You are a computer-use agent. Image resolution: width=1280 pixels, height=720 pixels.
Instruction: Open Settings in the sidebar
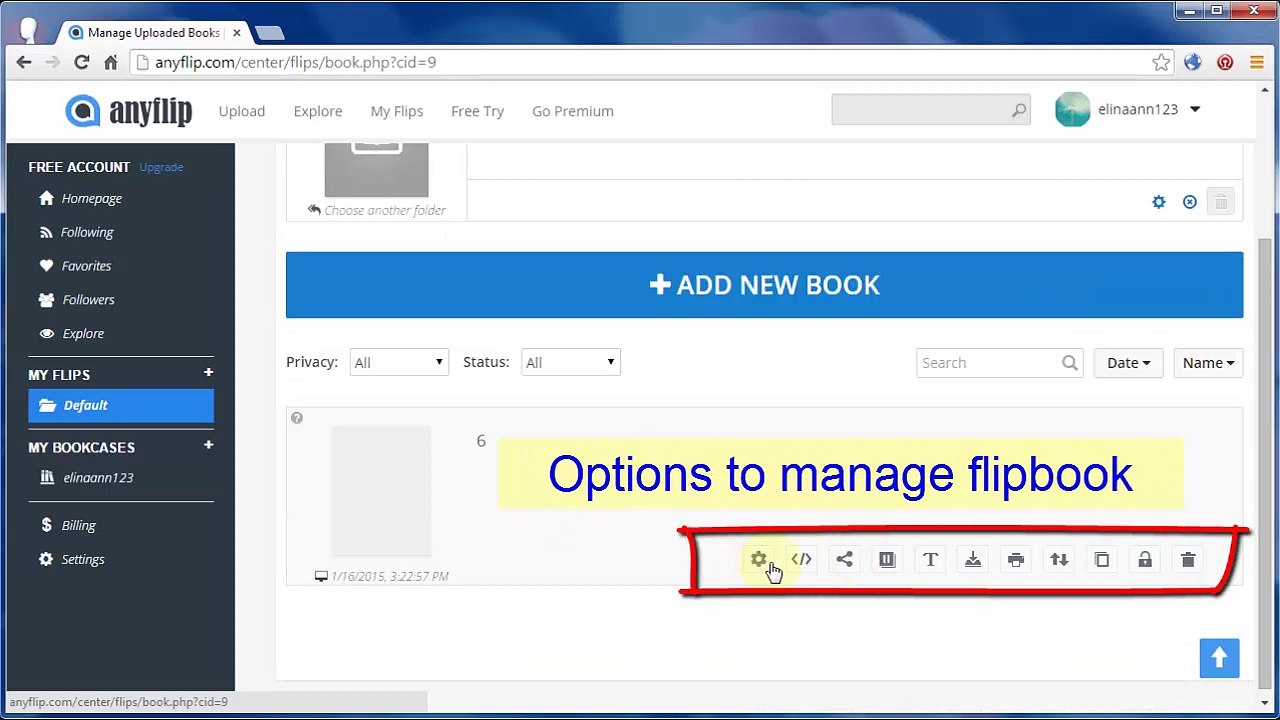[x=82, y=560]
